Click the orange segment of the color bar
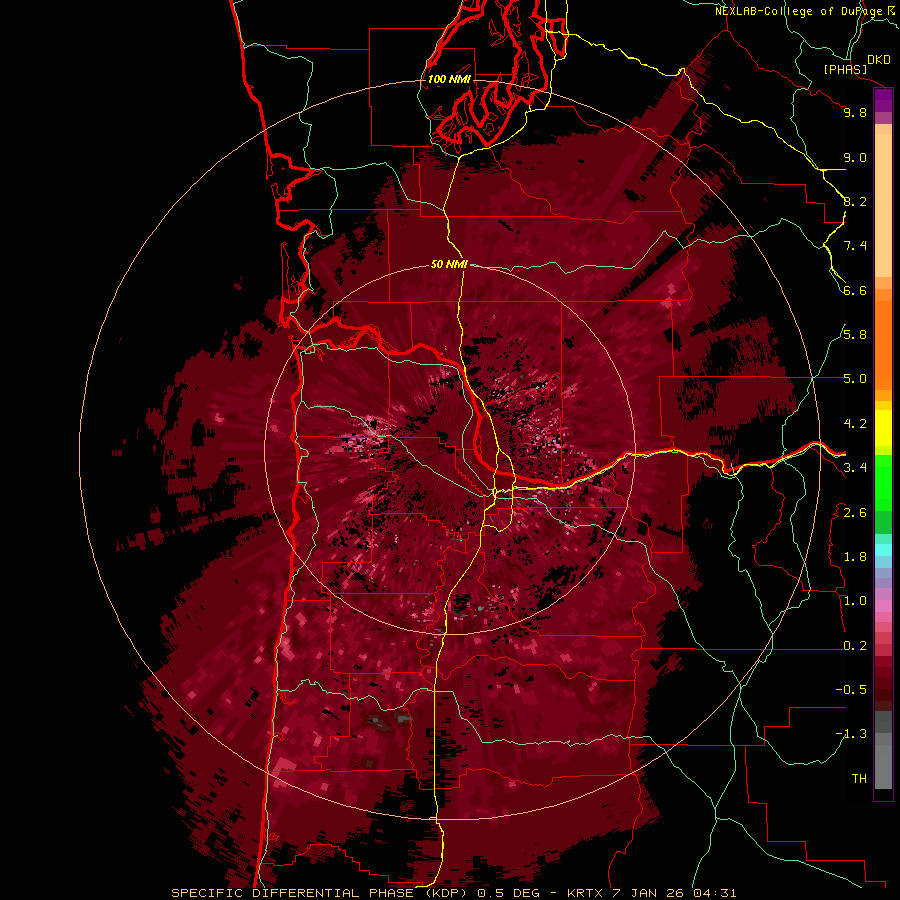The width and height of the screenshot is (900, 900). tap(883, 345)
